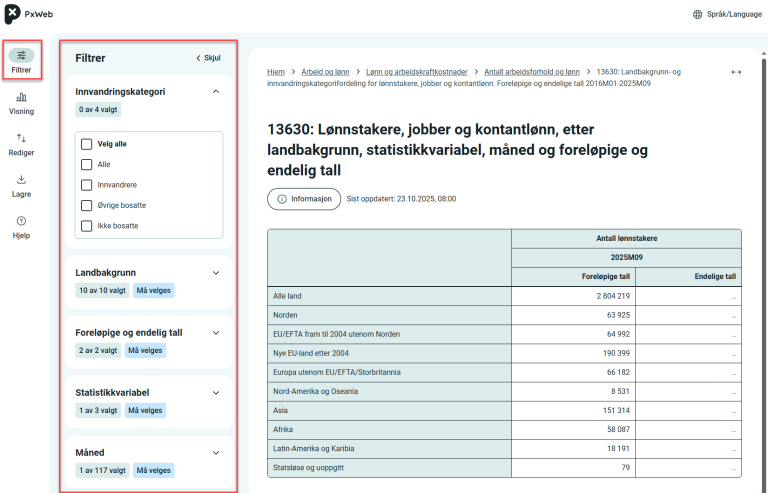Open Lønn og arbeidskraftkostnader breadcrumb link
Screen dimensions: 768x493
[417, 72]
